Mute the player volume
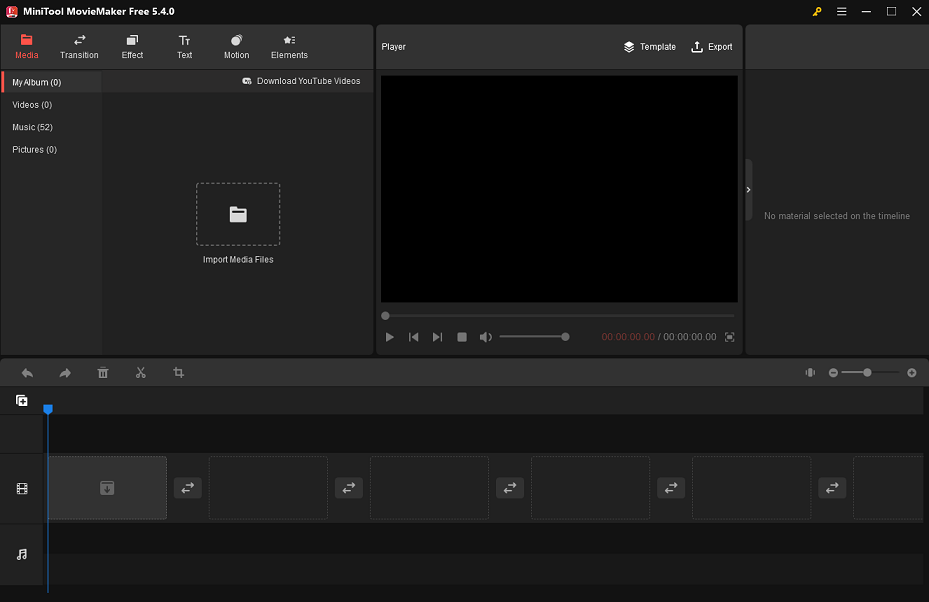Screen dimensions: 929x602 point(485,337)
